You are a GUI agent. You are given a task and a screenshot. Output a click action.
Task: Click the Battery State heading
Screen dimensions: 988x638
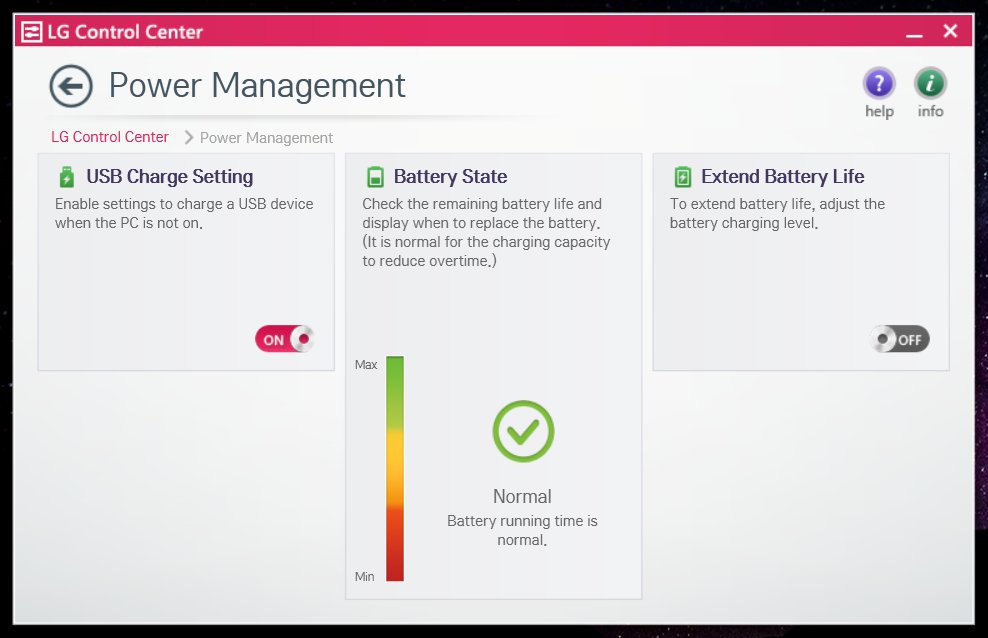[451, 176]
